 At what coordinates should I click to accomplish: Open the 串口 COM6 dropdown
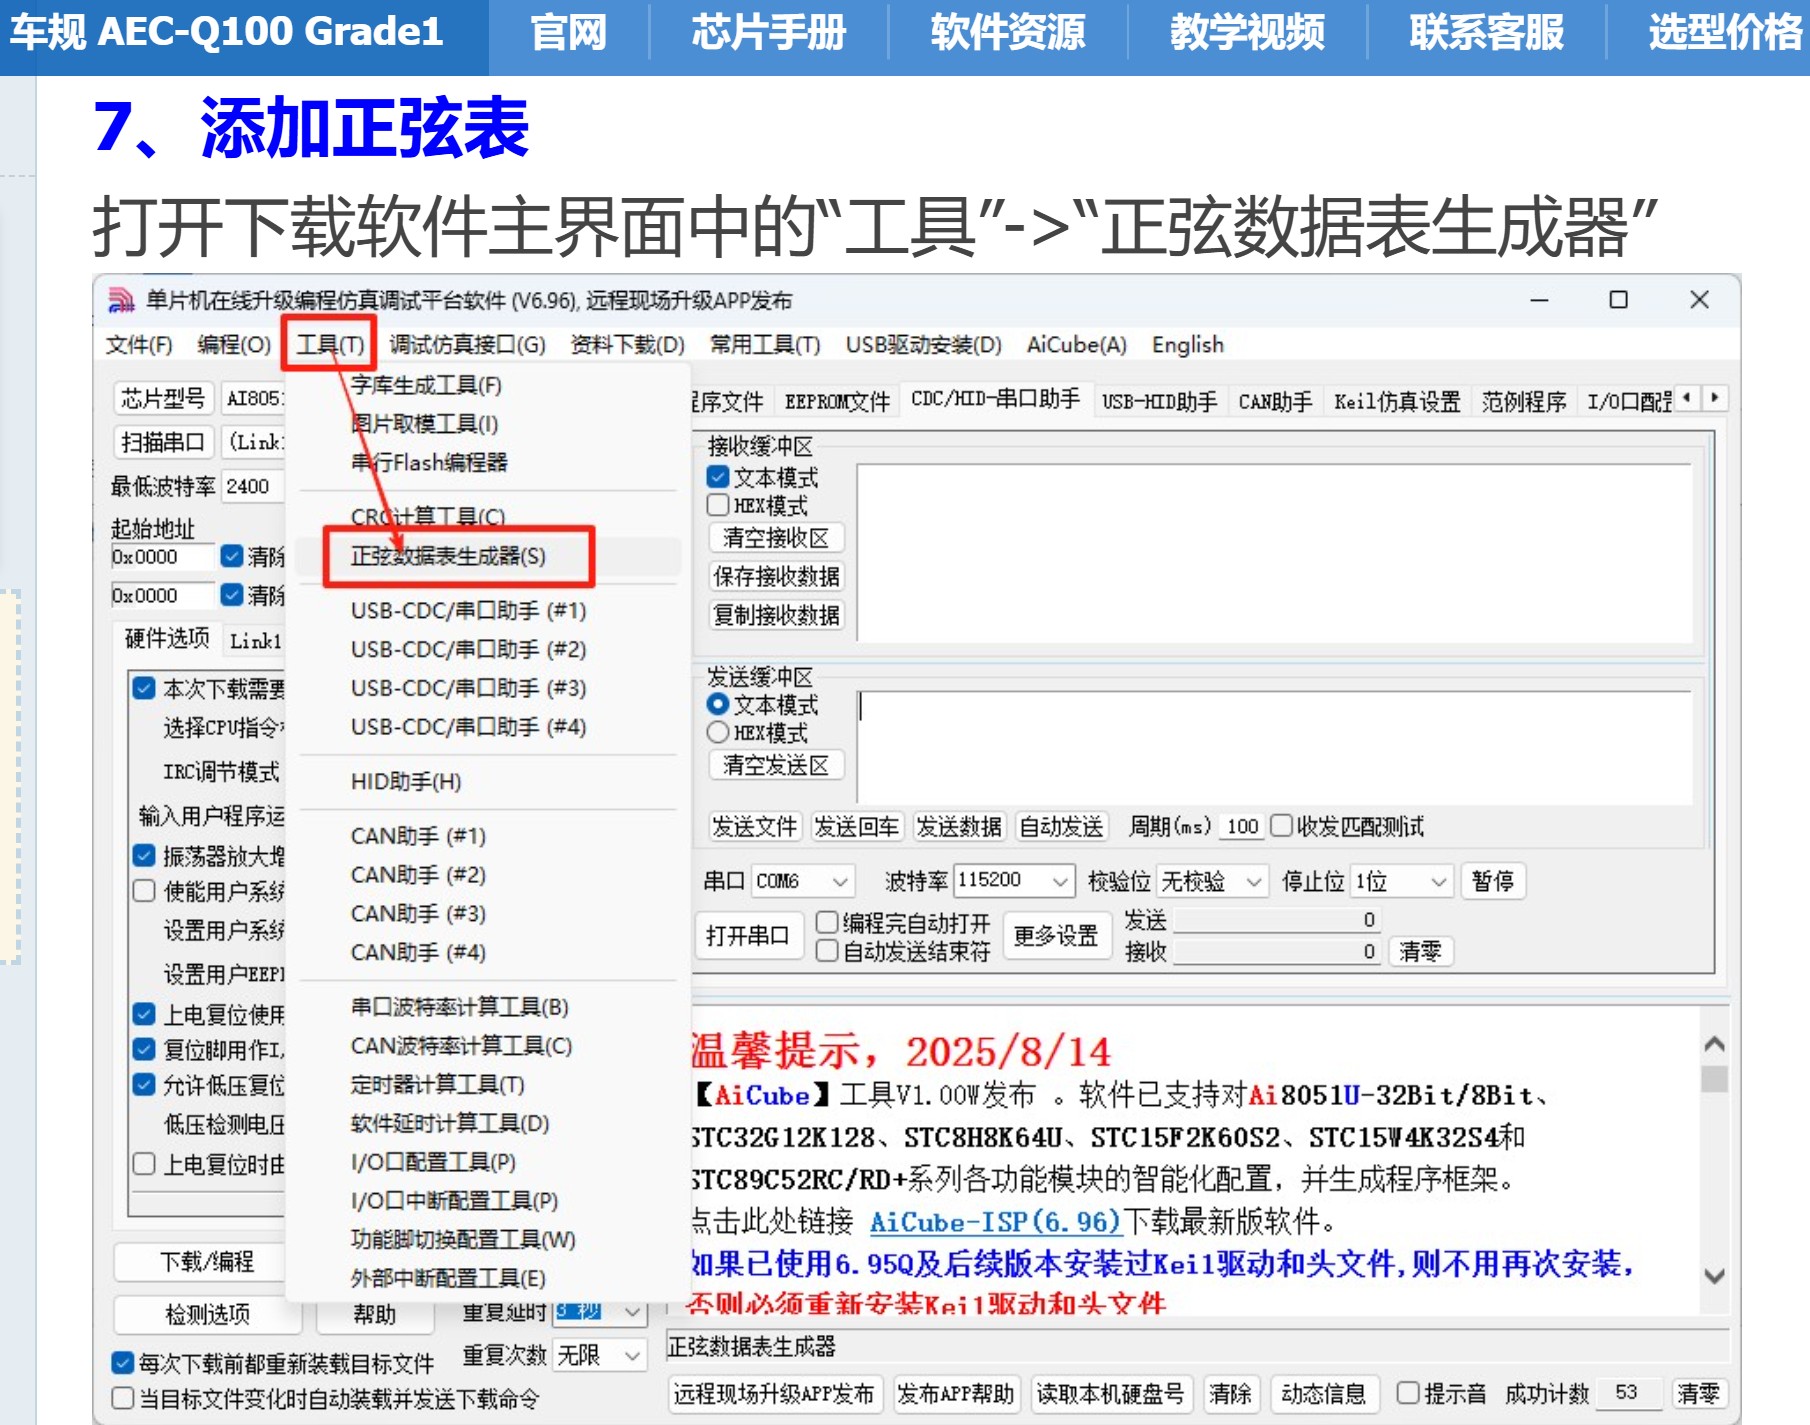(x=838, y=881)
